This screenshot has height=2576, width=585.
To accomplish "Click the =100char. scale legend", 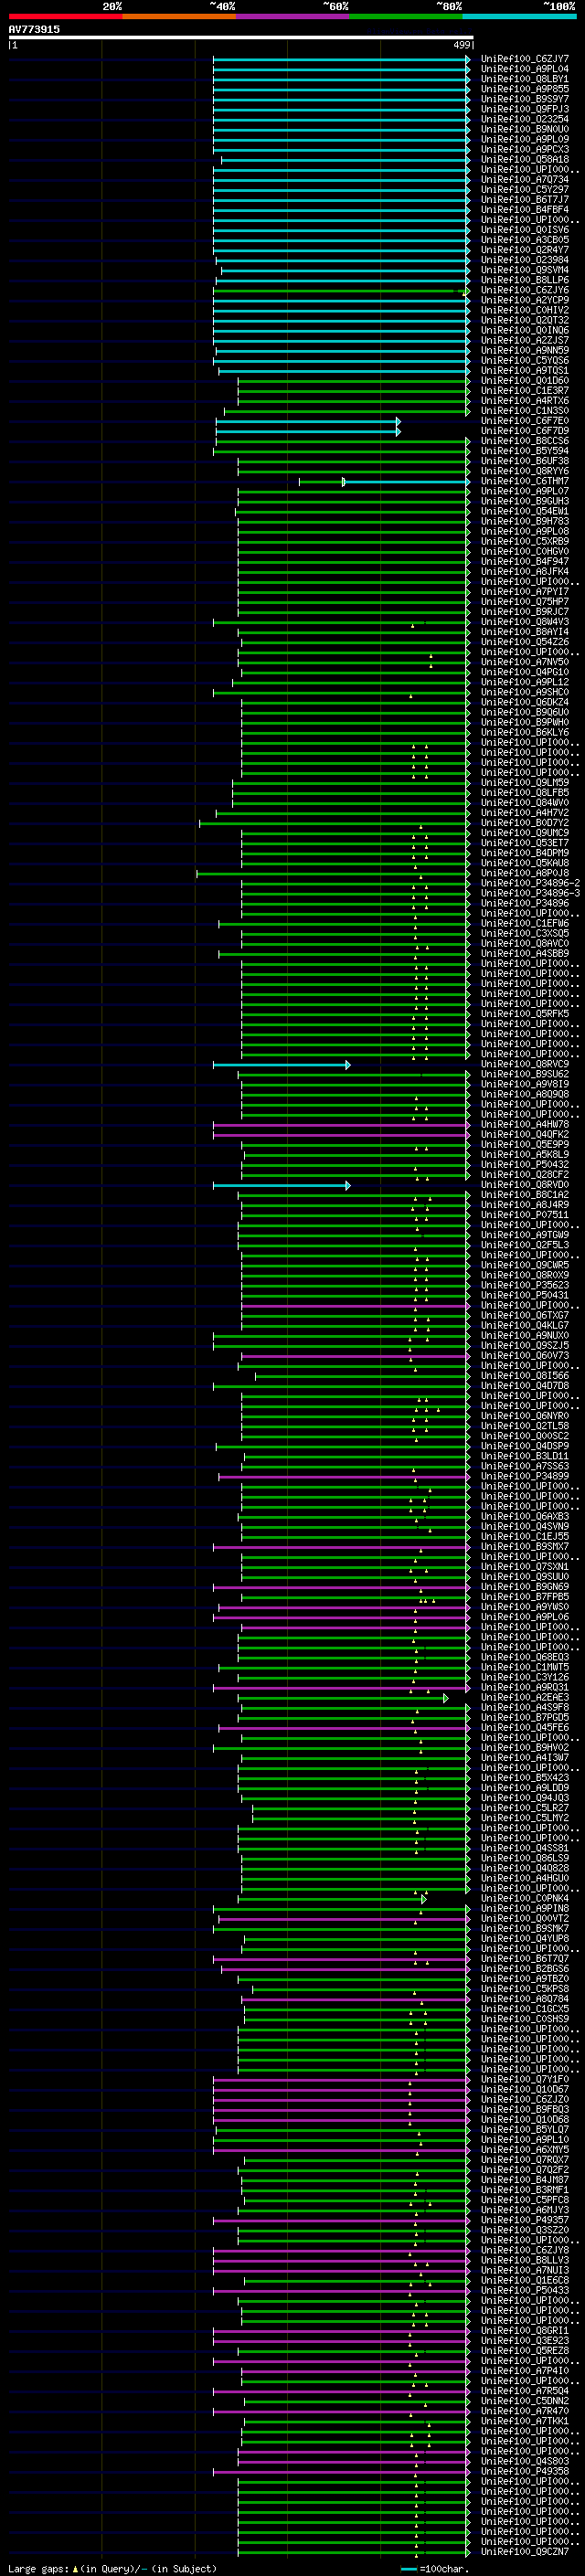I will pos(435,2568).
